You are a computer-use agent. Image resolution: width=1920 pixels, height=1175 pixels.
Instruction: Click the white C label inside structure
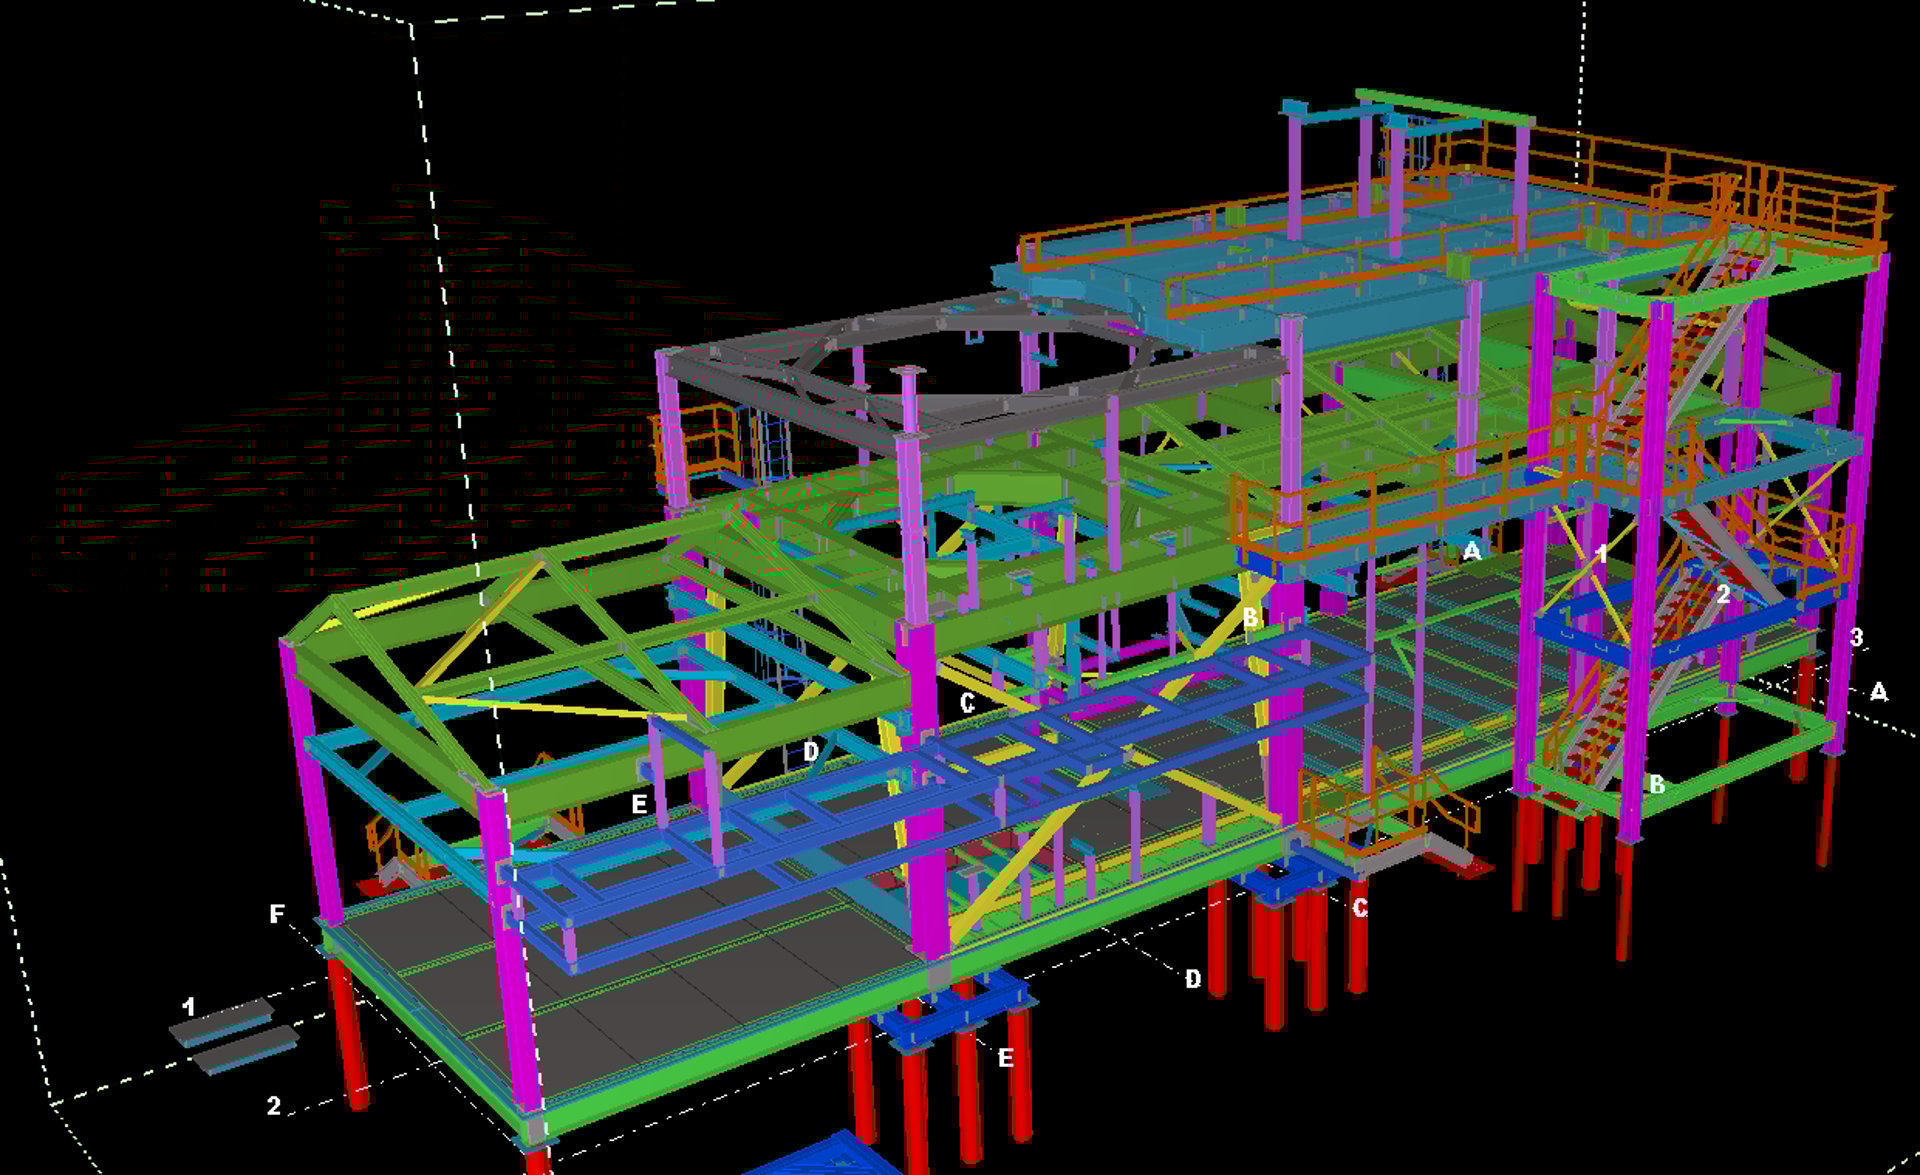click(967, 703)
